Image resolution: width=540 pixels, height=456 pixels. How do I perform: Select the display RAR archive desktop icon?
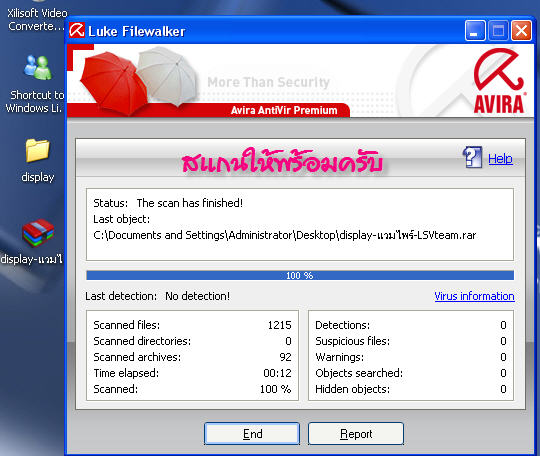pyautogui.click(x=33, y=241)
